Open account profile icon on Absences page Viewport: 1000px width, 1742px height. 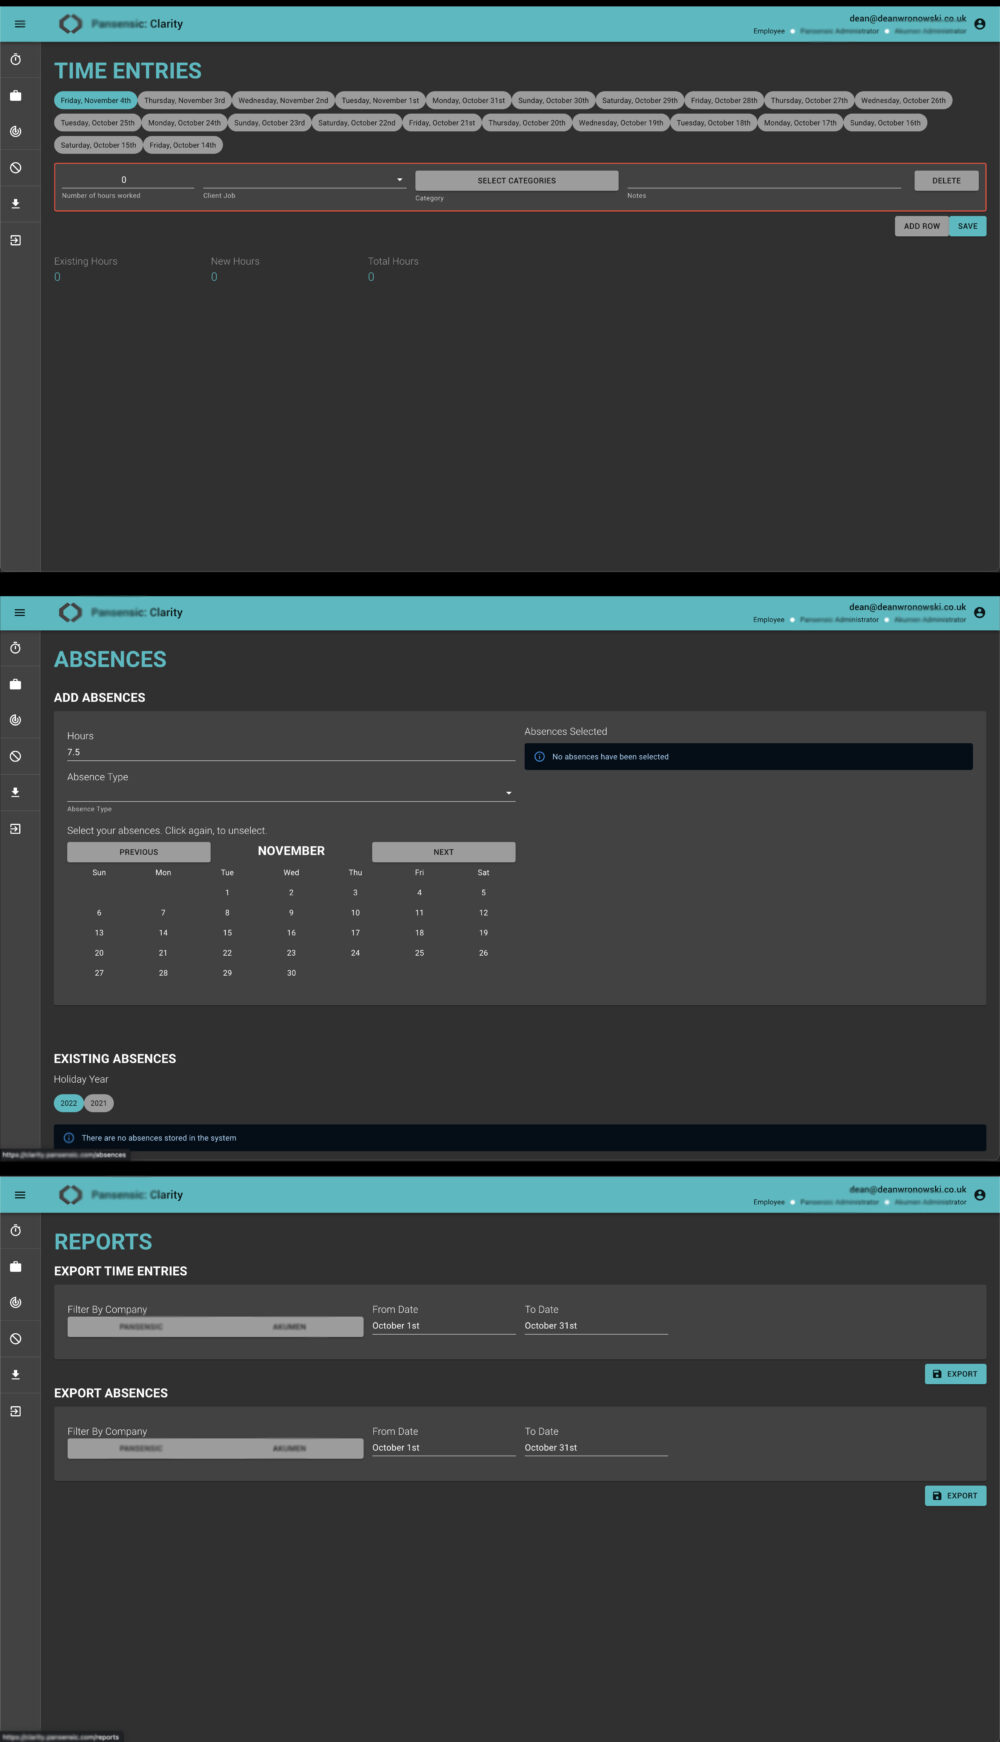pos(979,613)
